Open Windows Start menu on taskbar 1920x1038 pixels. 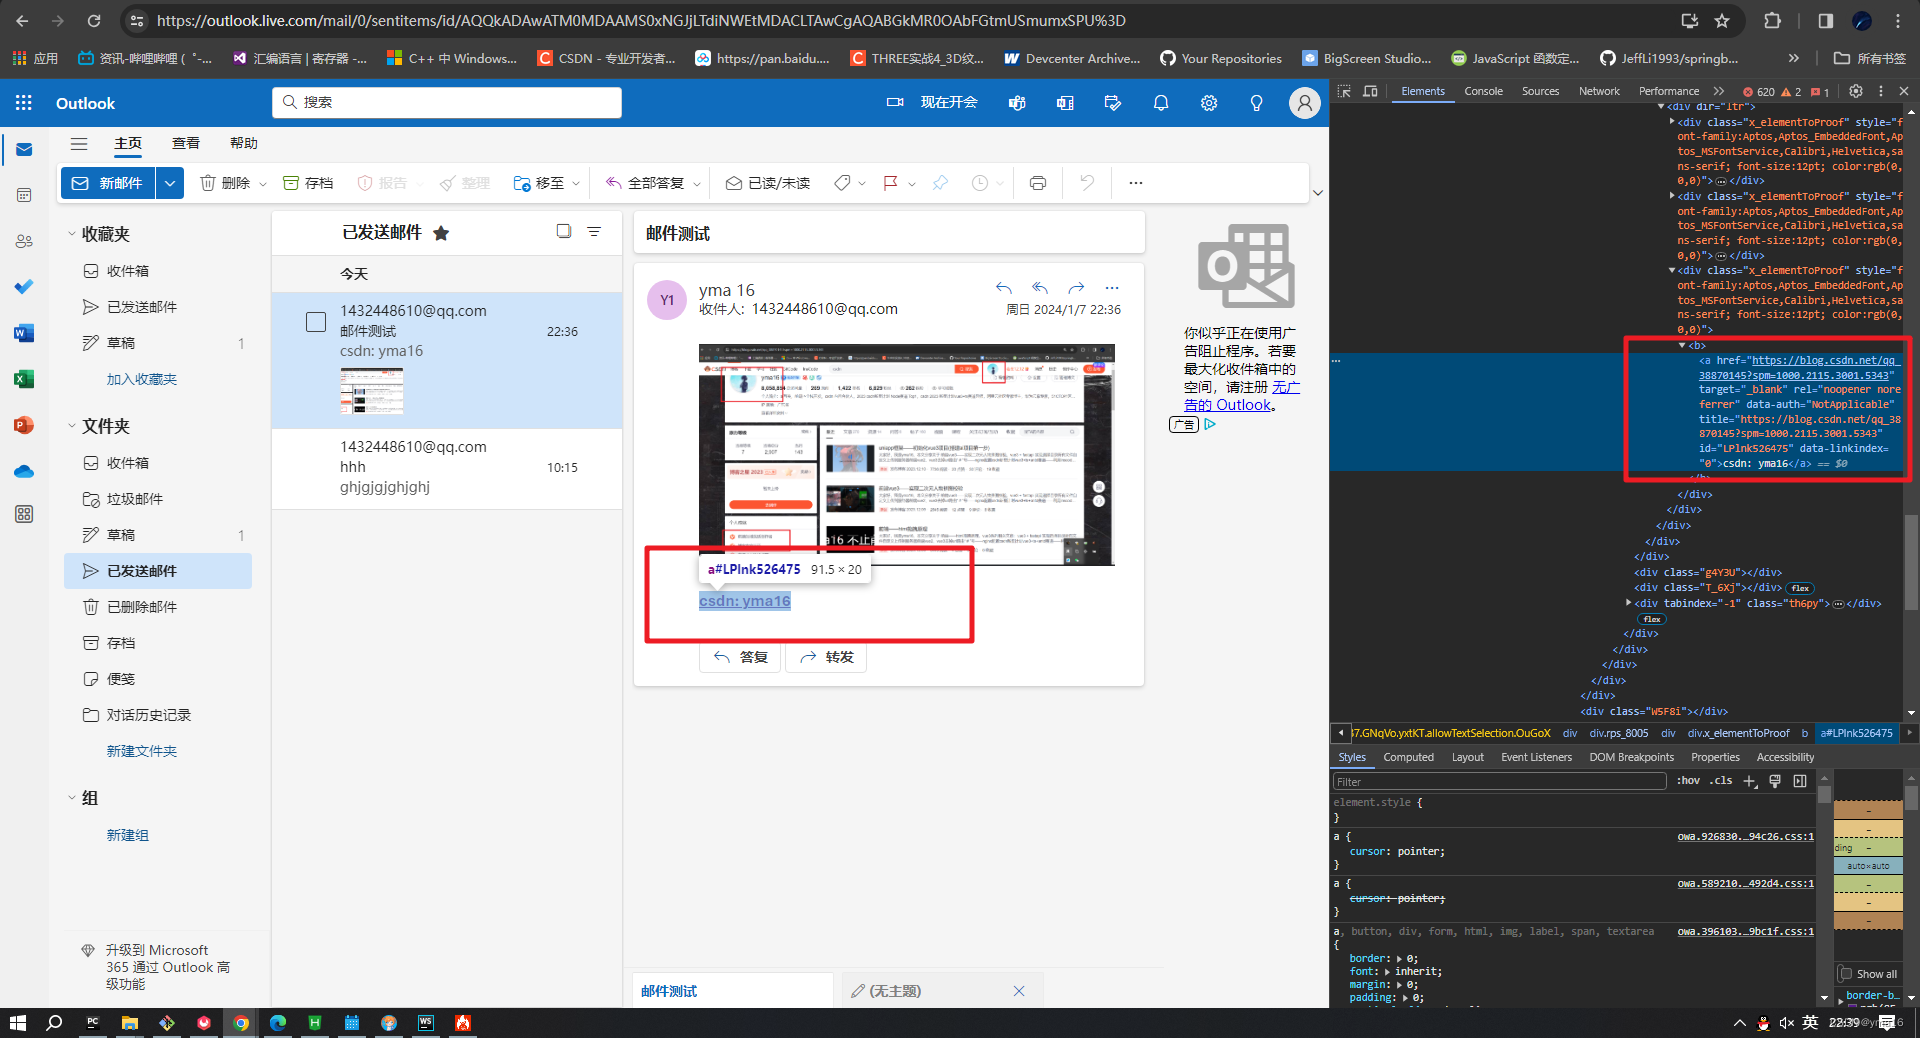[17, 1023]
